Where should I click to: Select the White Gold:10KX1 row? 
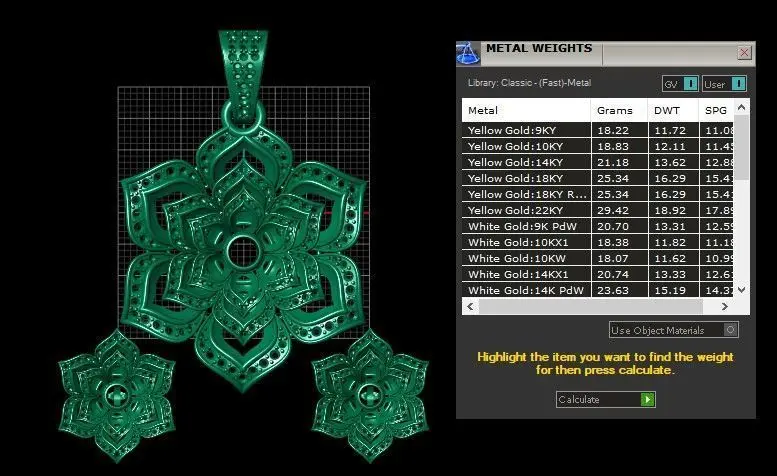598,242
